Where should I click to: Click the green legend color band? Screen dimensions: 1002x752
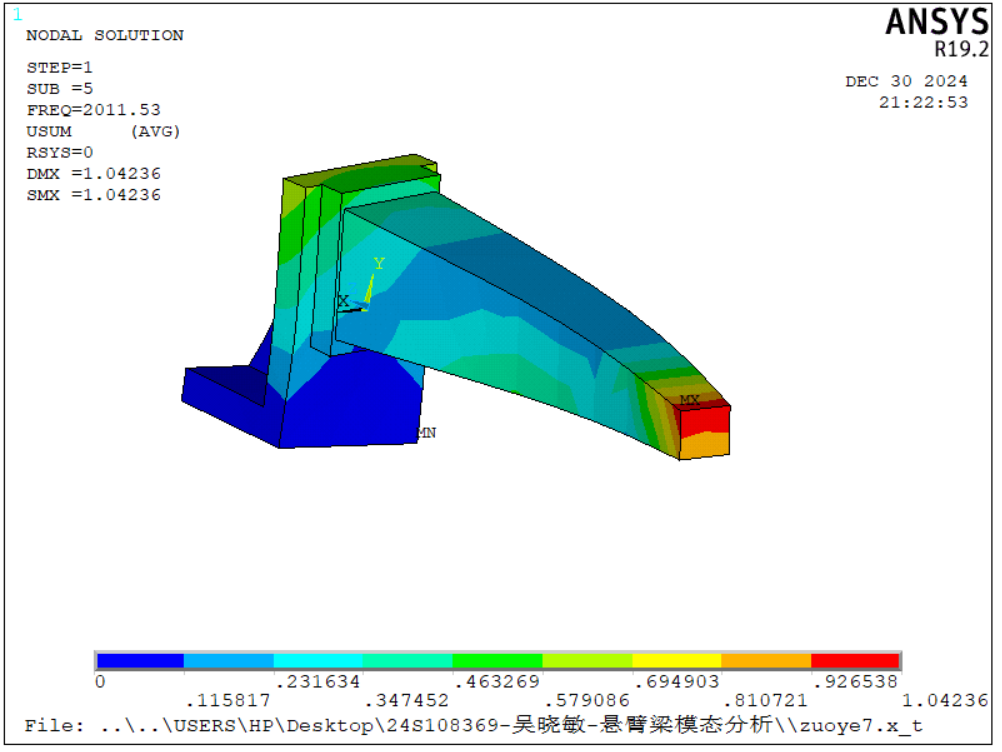tap(497, 661)
